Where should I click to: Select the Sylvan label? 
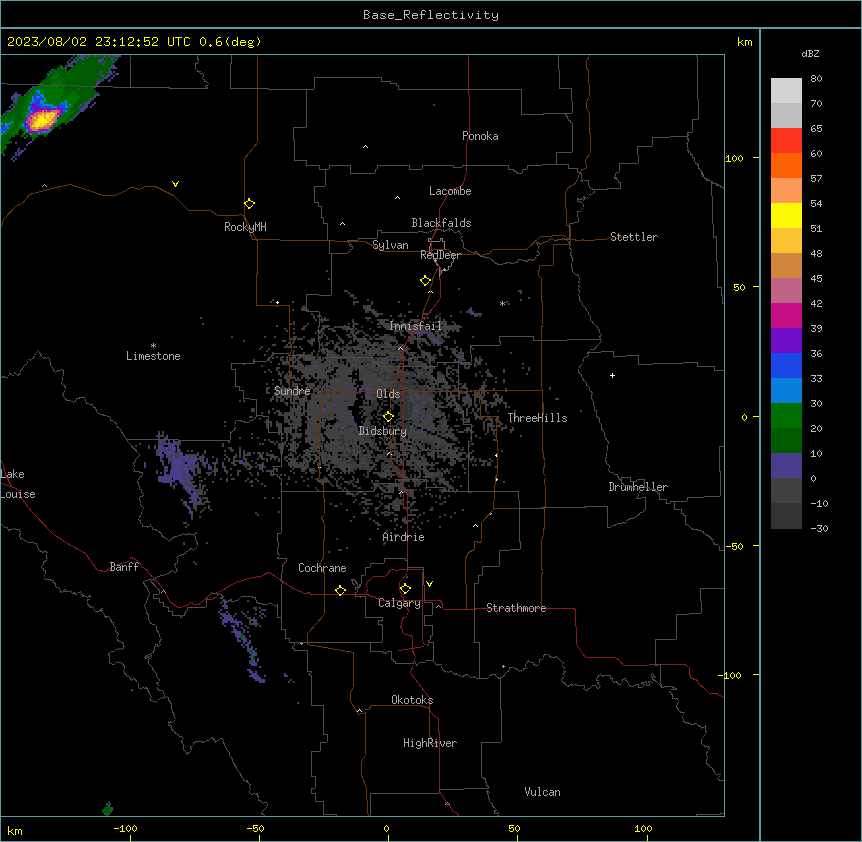click(x=390, y=245)
